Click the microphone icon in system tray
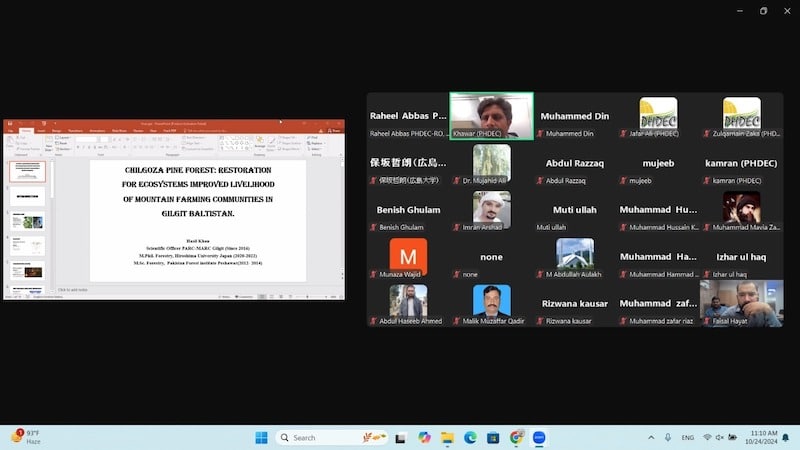The width and height of the screenshot is (800, 450). [x=667, y=437]
